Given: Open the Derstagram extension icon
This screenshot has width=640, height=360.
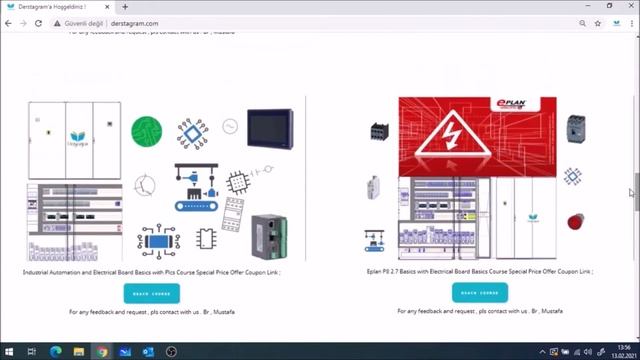Looking at the screenshot, I should pyautogui.click(x=617, y=24).
